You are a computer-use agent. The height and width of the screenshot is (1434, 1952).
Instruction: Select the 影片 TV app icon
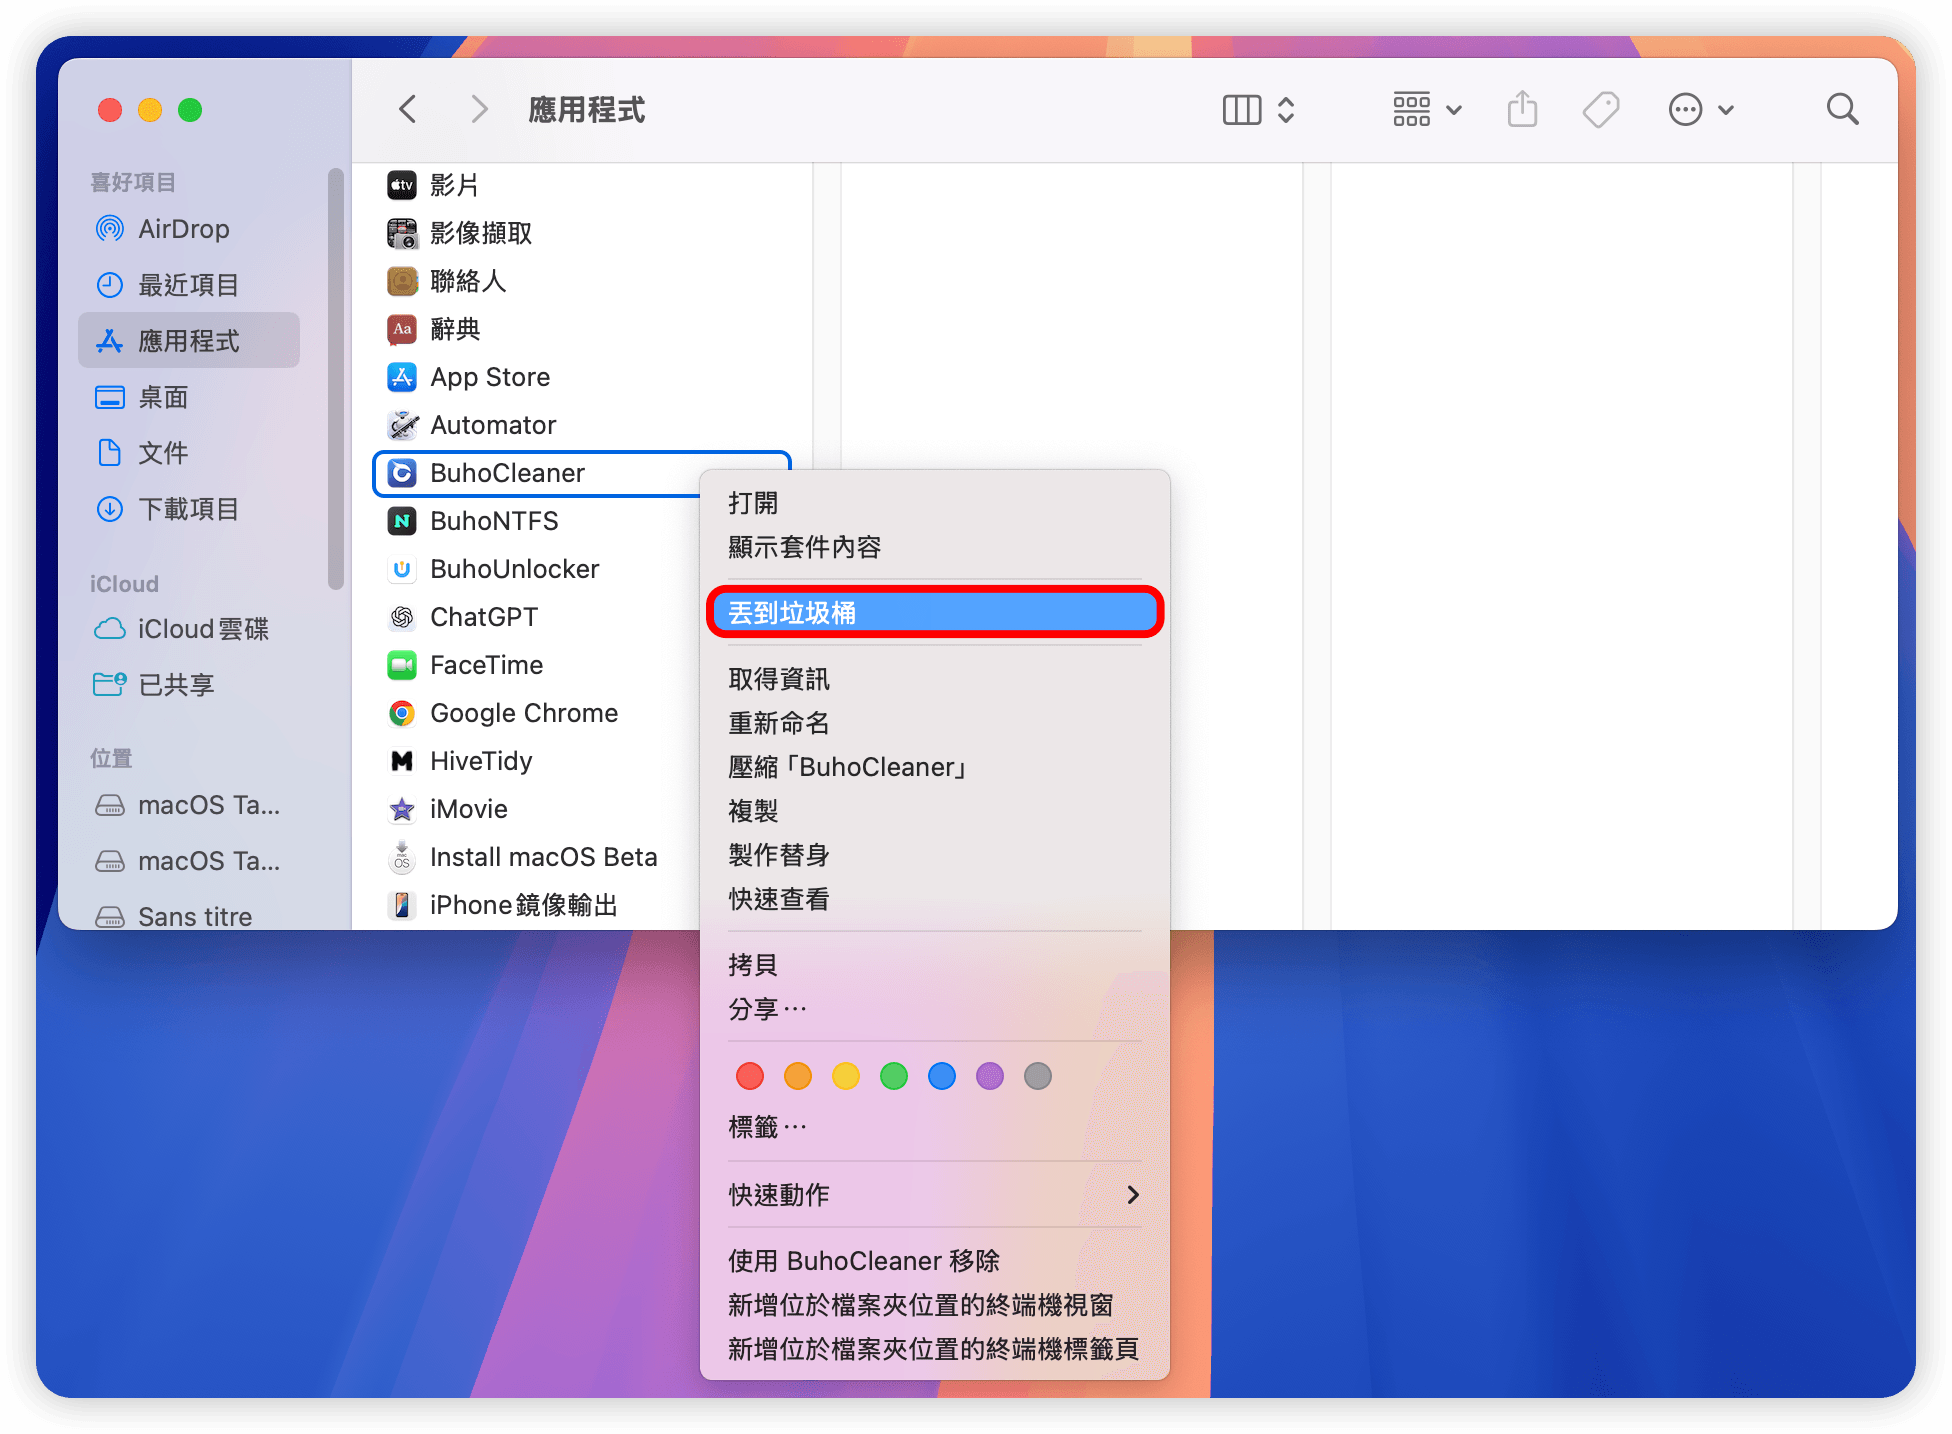[402, 185]
